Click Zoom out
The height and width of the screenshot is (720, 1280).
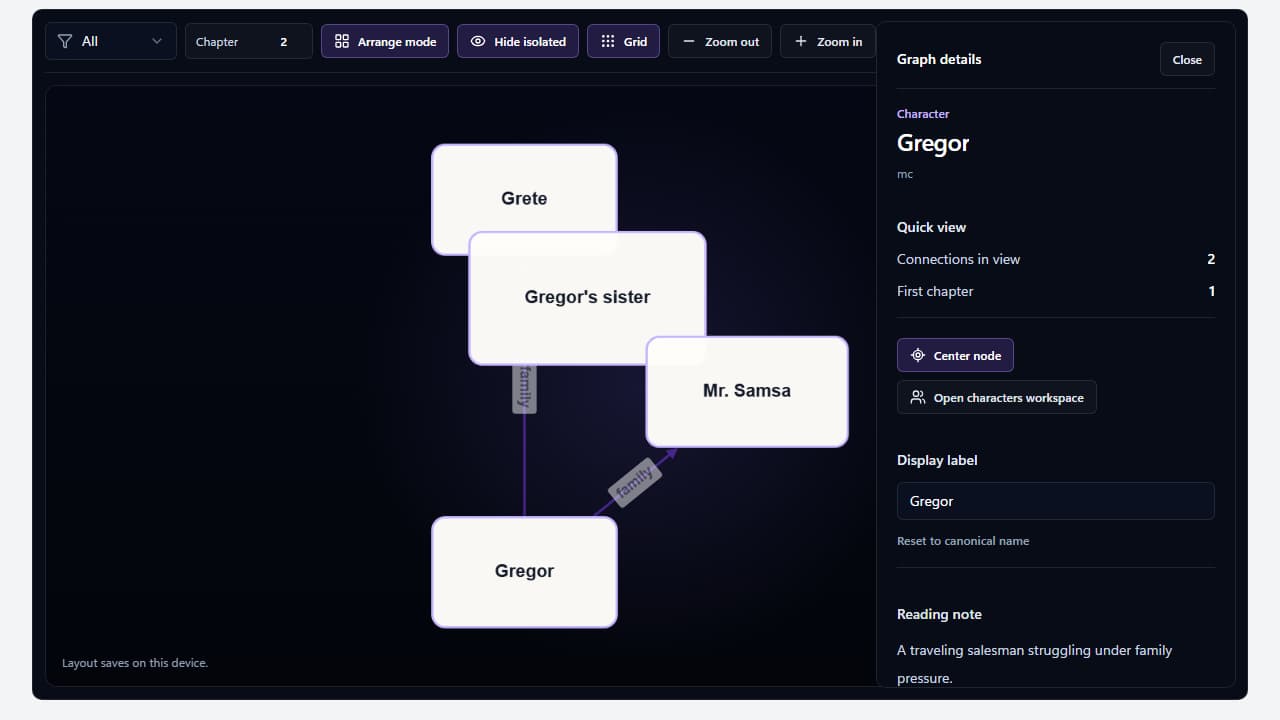(x=720, y=41)
